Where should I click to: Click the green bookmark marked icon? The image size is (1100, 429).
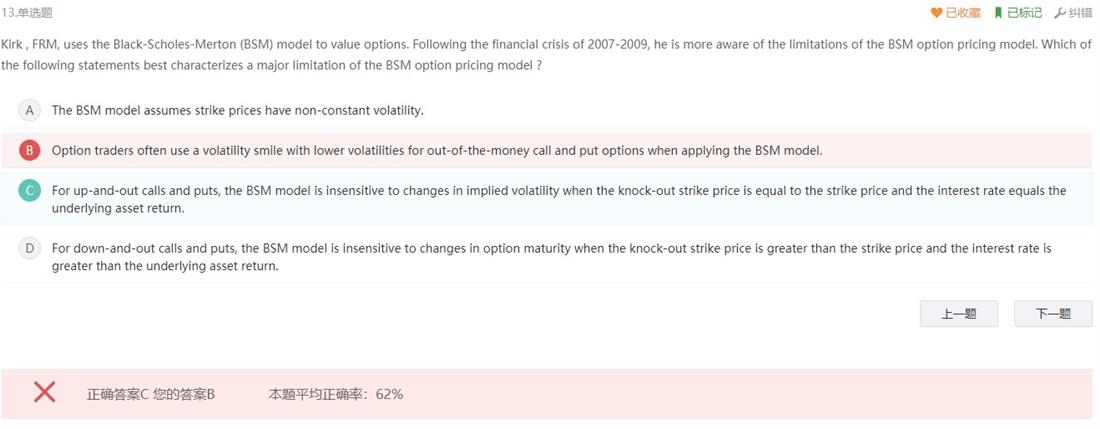point(998,13)
